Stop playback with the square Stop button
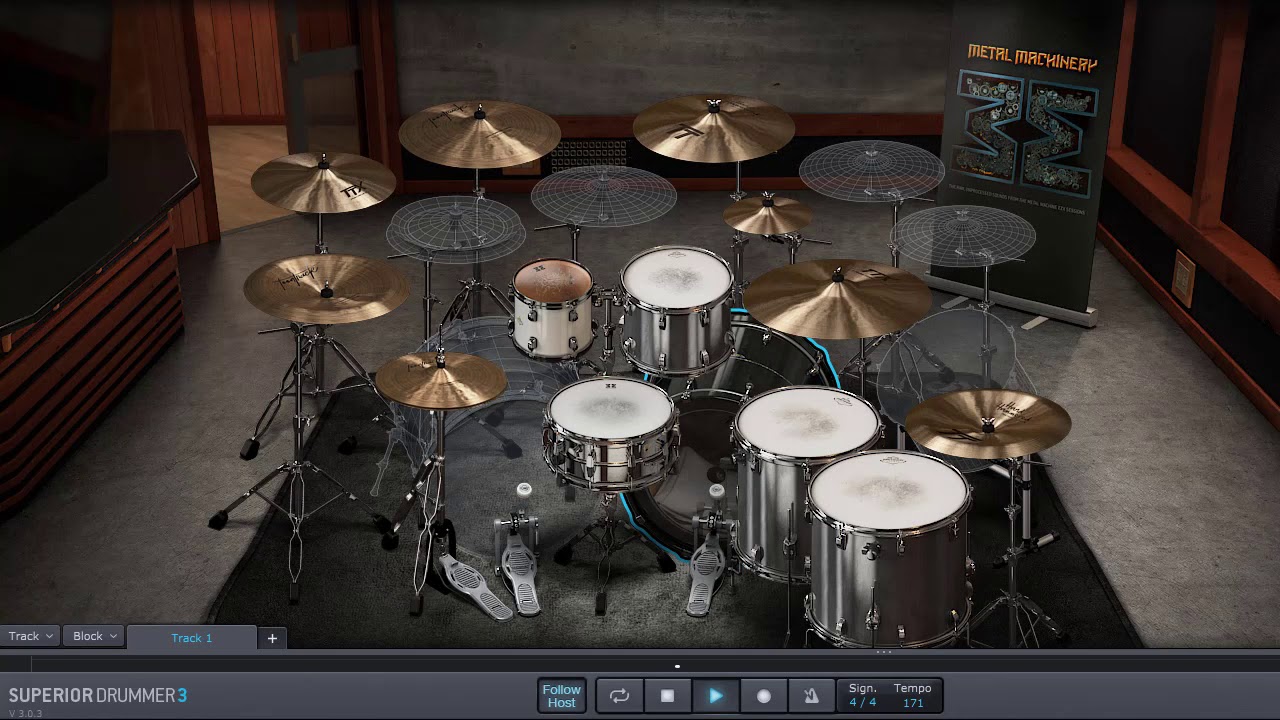1280x720 pixels. point(668,696)
